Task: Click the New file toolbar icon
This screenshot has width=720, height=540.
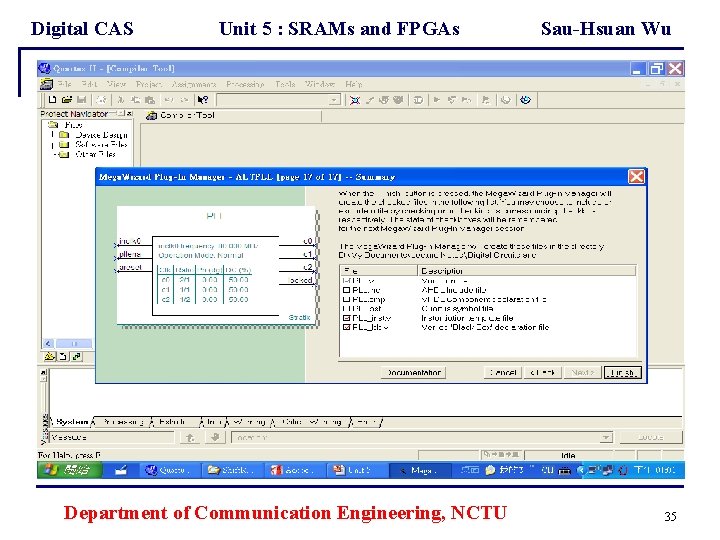Action: [52, 100]
